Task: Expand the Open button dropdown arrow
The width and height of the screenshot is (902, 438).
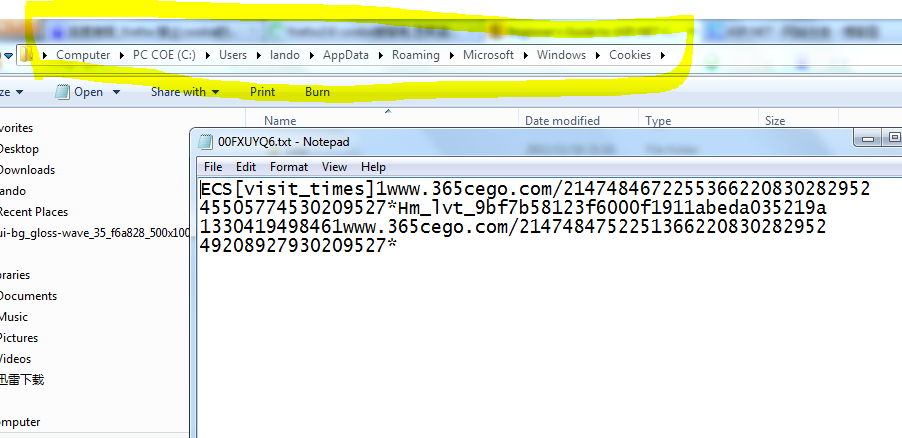Action: (116, 92)
